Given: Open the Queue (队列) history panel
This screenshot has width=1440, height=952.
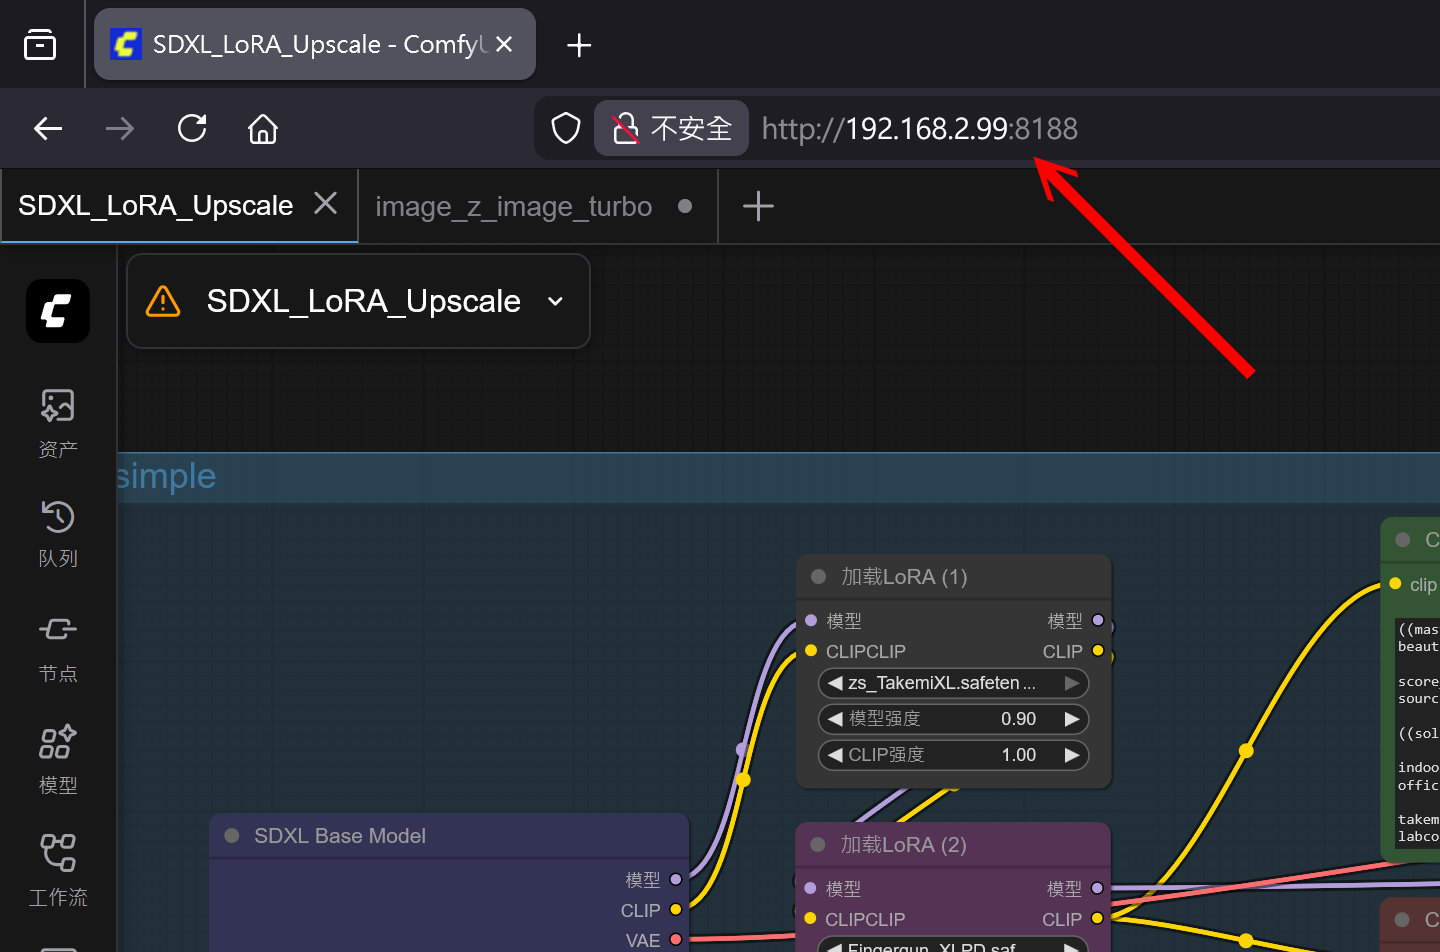Looking at the screenshot, I should (x=57, y=534).
